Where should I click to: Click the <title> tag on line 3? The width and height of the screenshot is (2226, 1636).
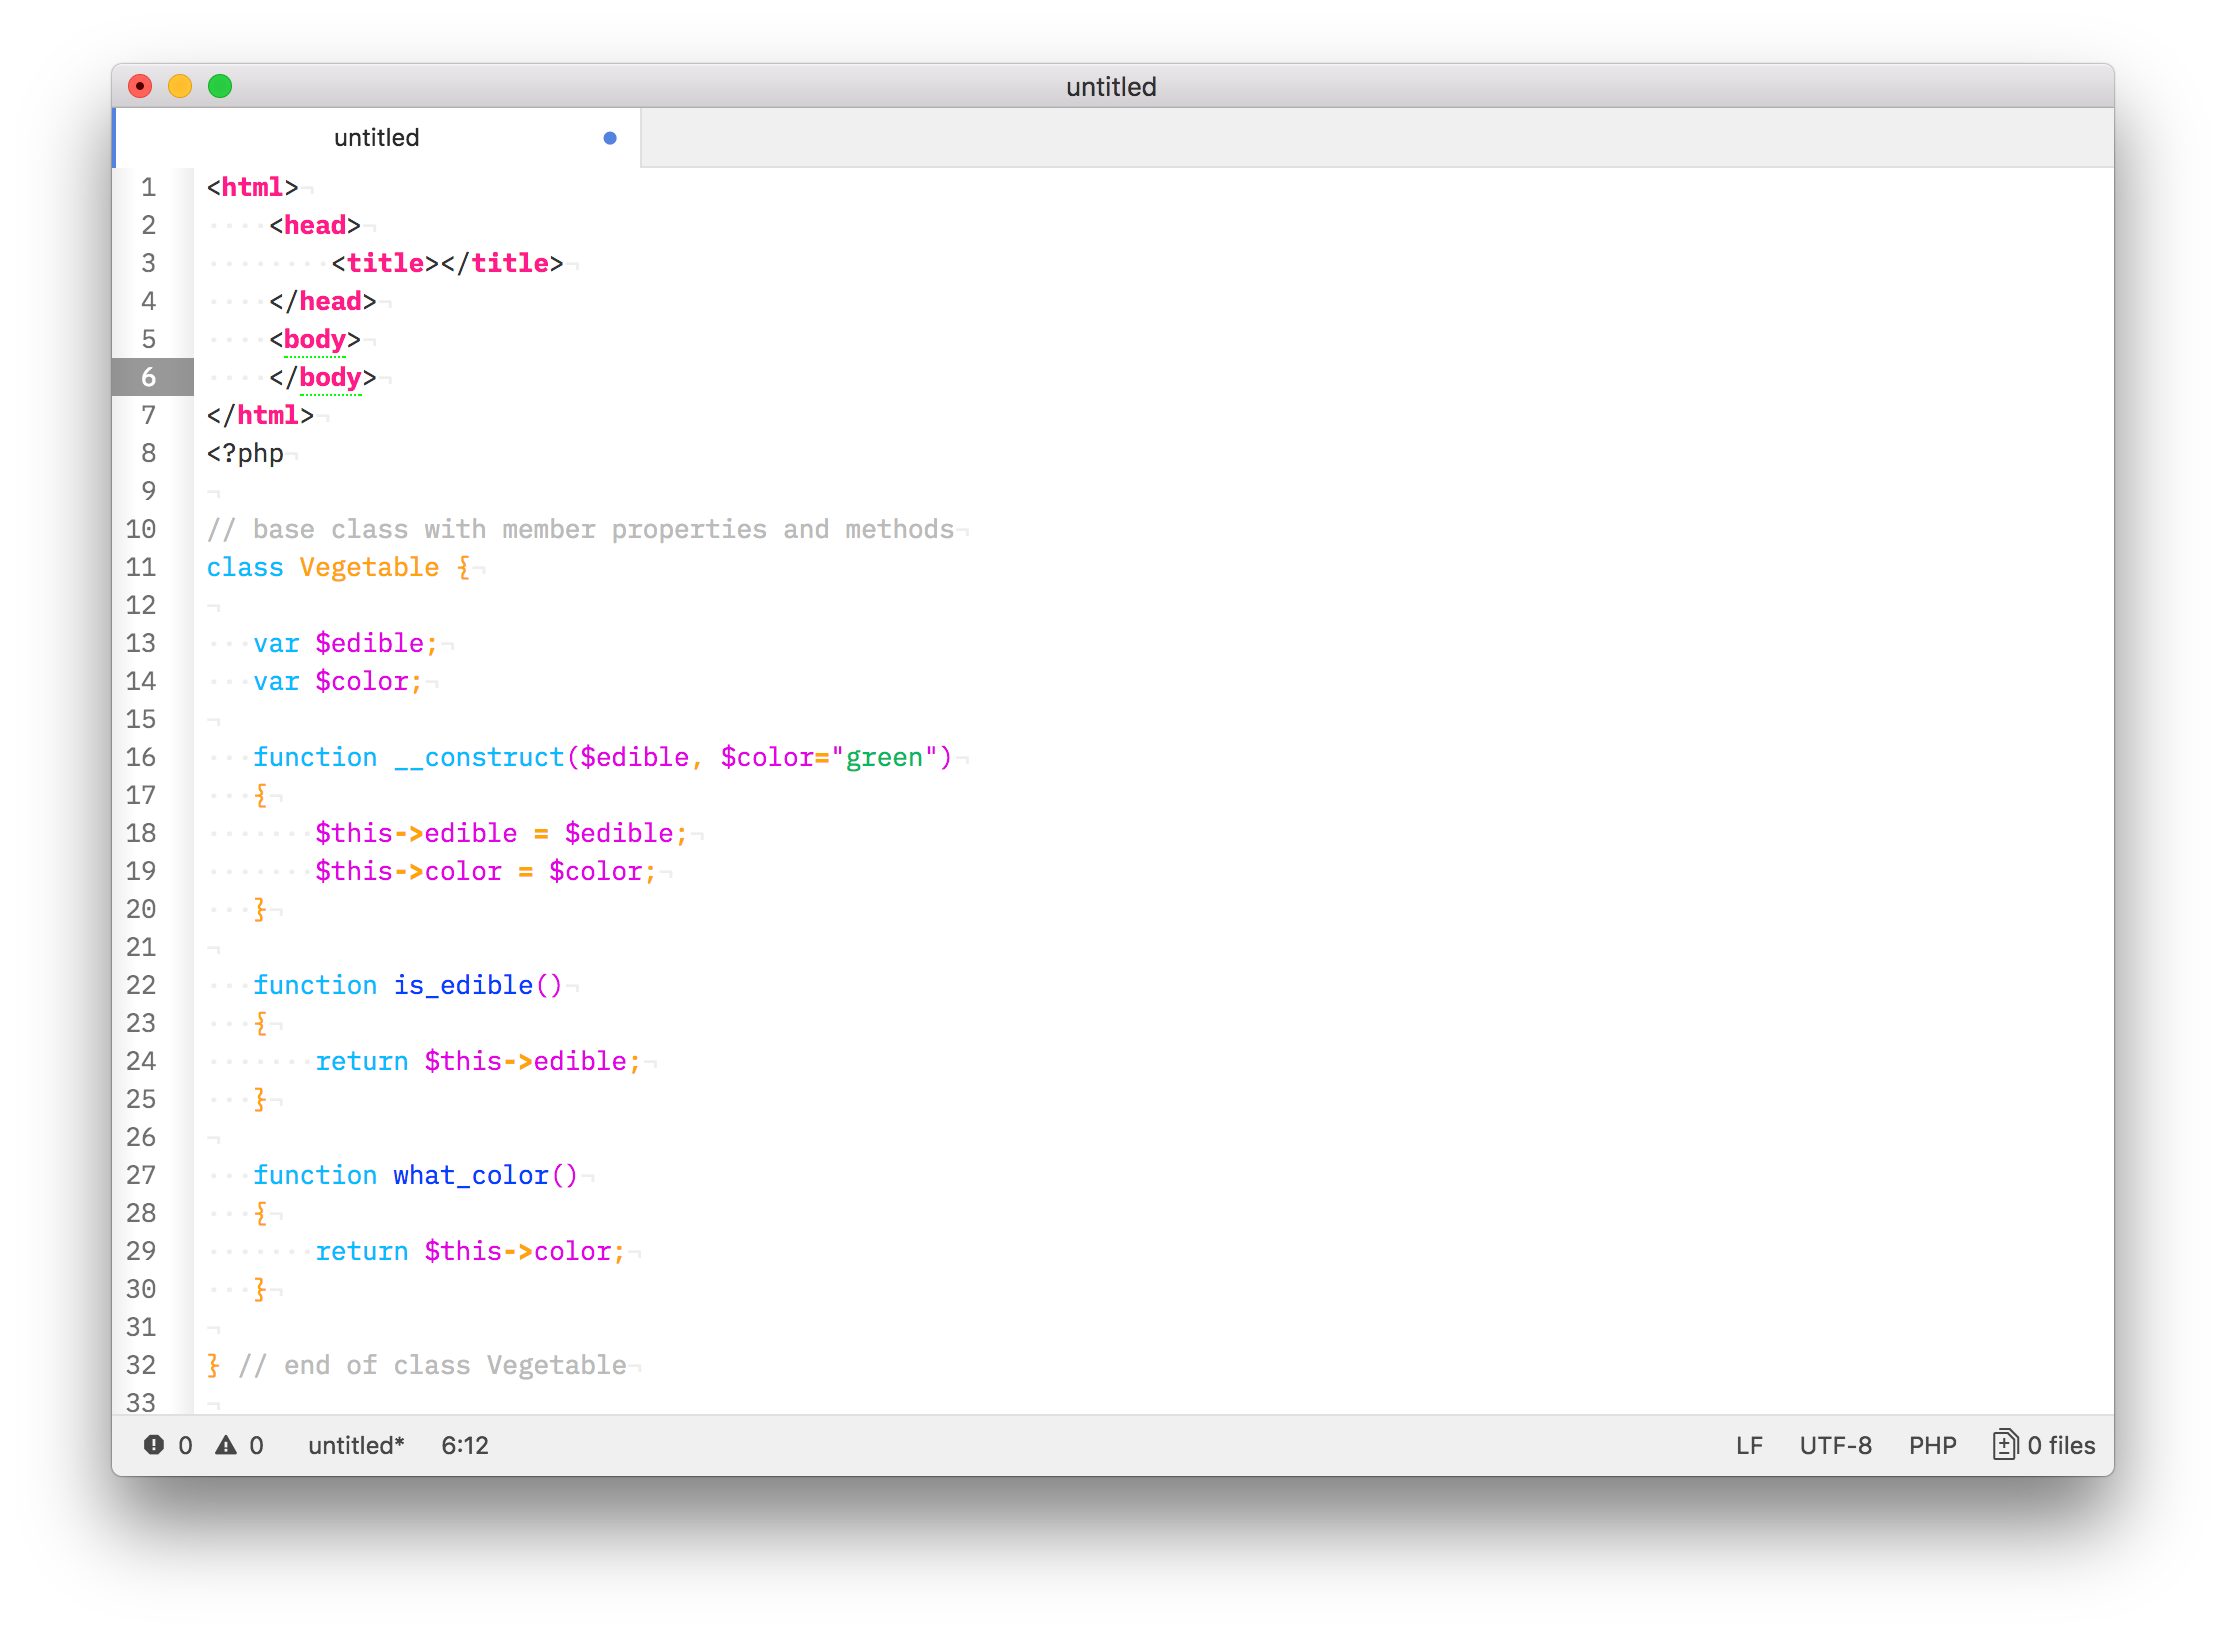click(x=384, y=262)
